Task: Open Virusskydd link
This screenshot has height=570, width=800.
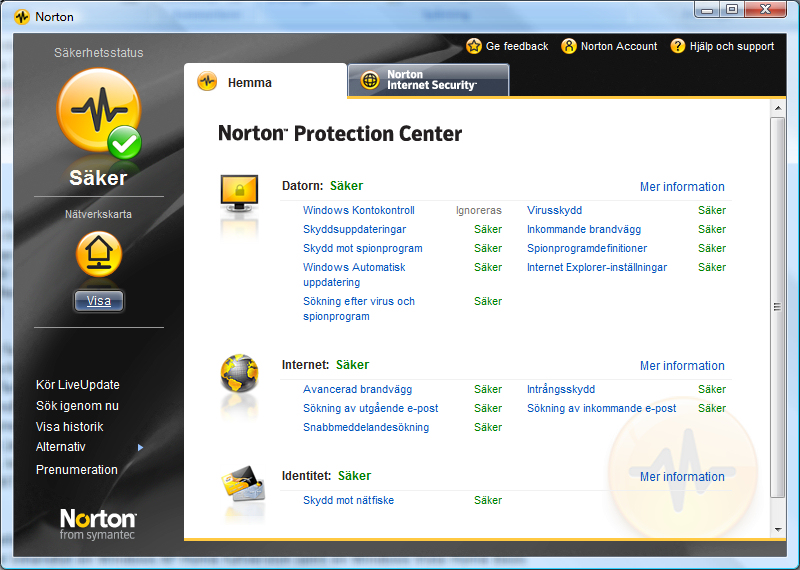Action: point(554,210)
